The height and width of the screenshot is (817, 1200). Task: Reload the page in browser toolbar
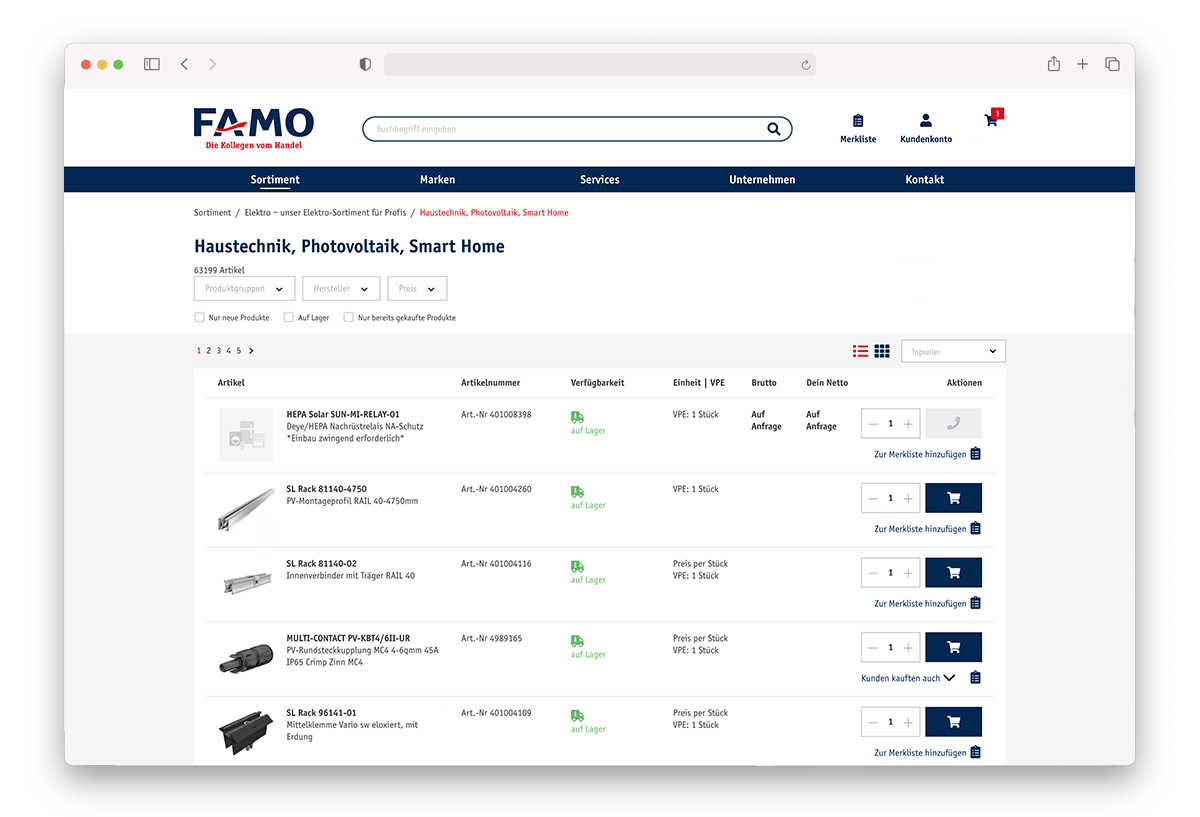pos(805,65)
